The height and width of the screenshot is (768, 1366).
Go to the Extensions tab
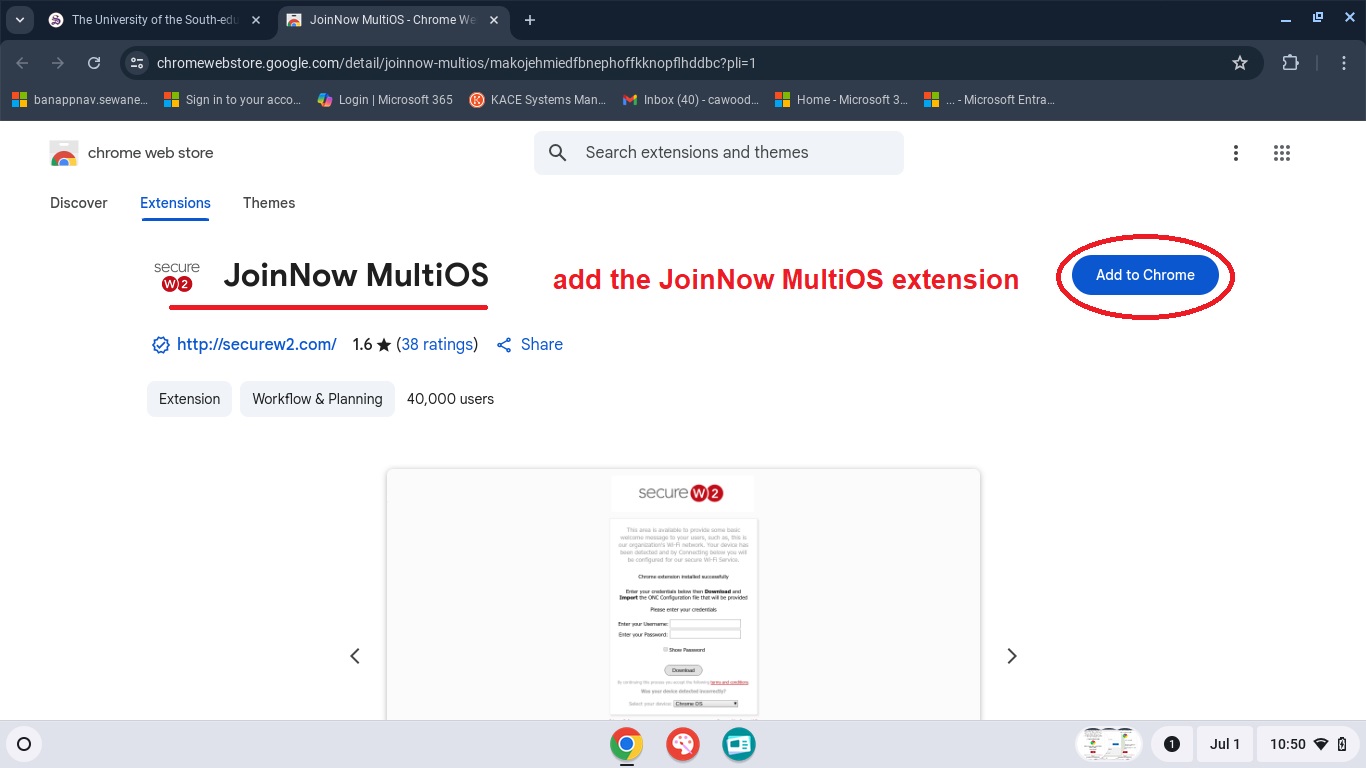175,203
